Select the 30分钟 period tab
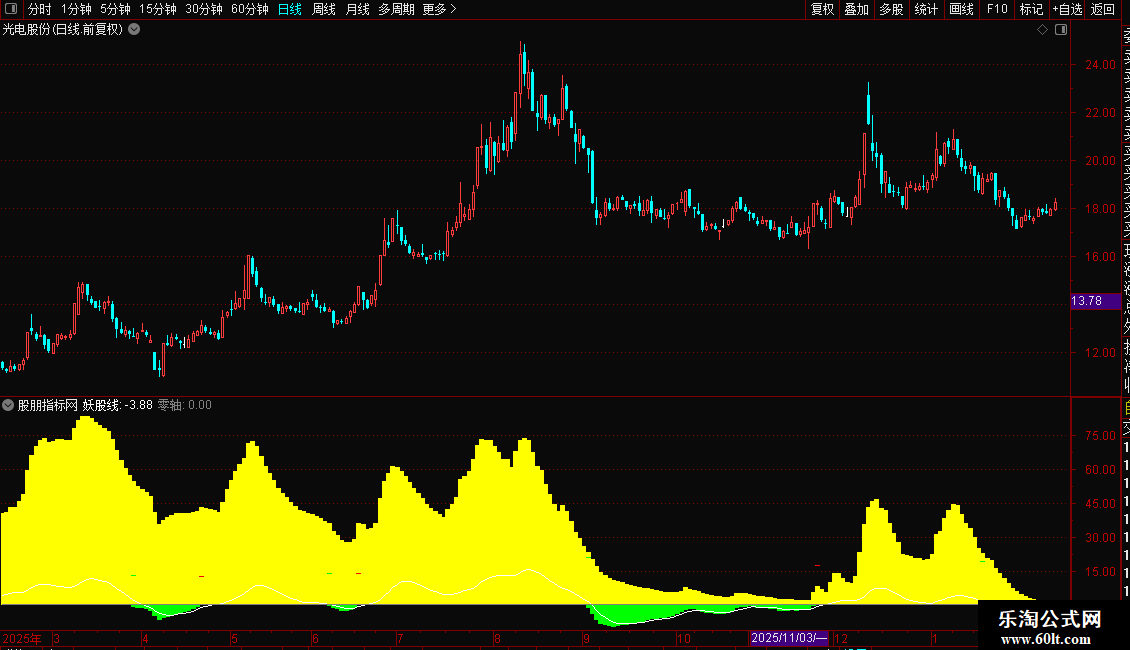The image size is (1130, 650). click(x=204, y=9)
